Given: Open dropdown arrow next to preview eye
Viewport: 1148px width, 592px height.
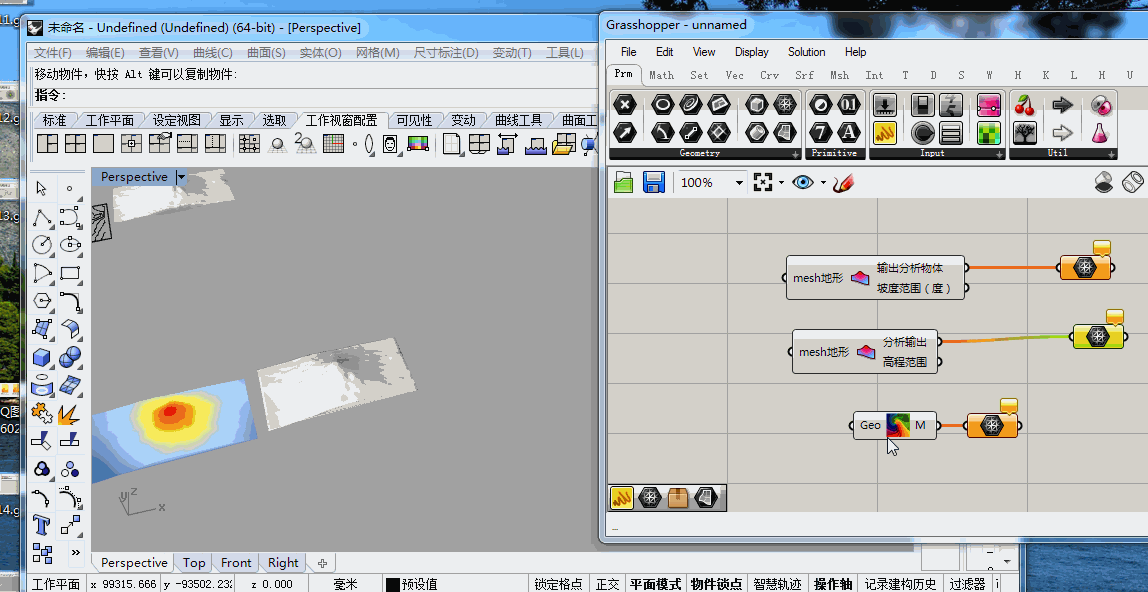Looking at the screenshot, I should (x=823, y=183).
